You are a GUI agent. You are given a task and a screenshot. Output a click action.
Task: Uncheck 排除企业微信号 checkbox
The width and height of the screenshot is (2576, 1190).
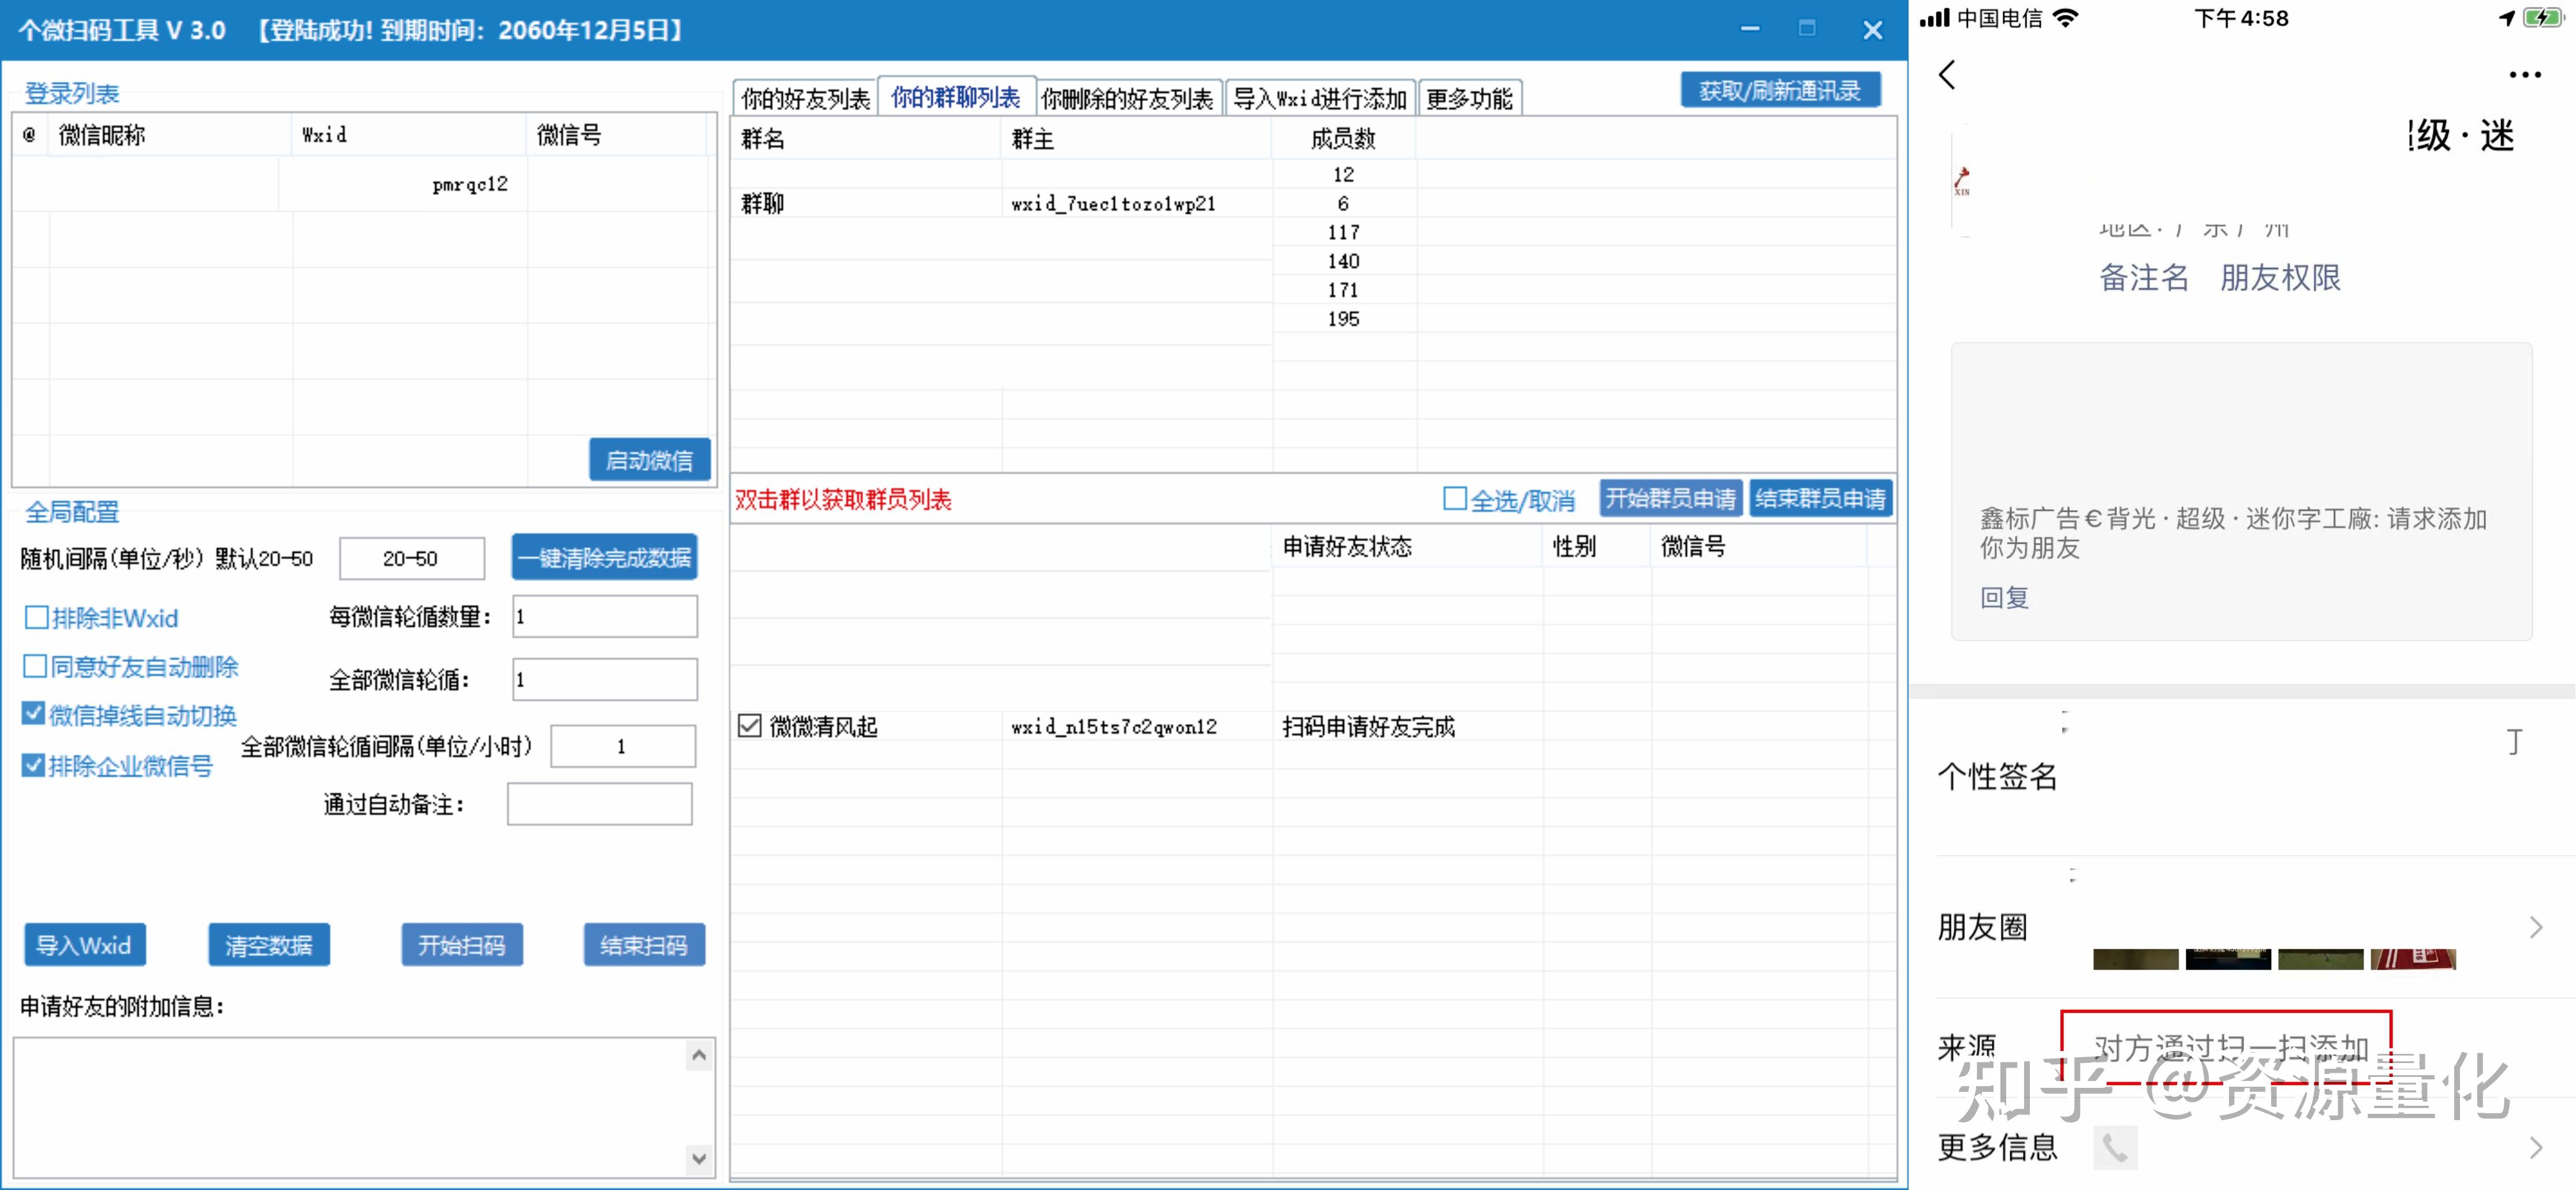[x=34, y=765]
